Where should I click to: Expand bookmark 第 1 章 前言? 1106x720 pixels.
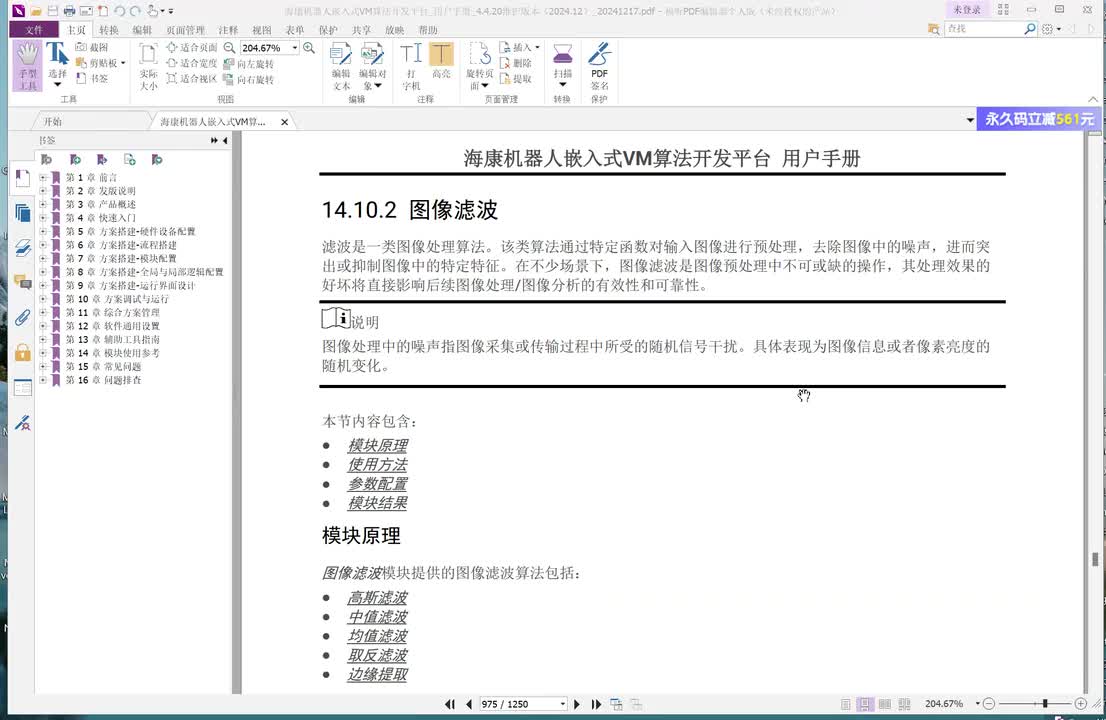(43, 177)
